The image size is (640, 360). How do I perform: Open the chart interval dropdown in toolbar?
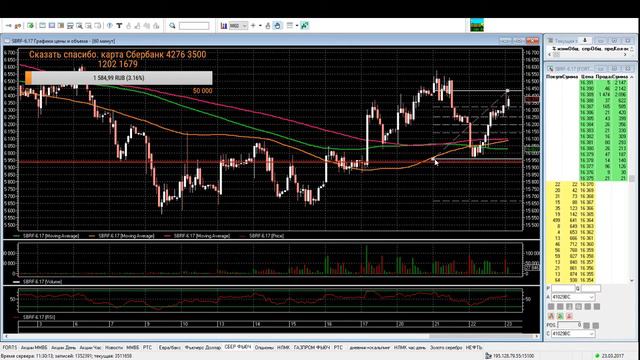point(238,26)
